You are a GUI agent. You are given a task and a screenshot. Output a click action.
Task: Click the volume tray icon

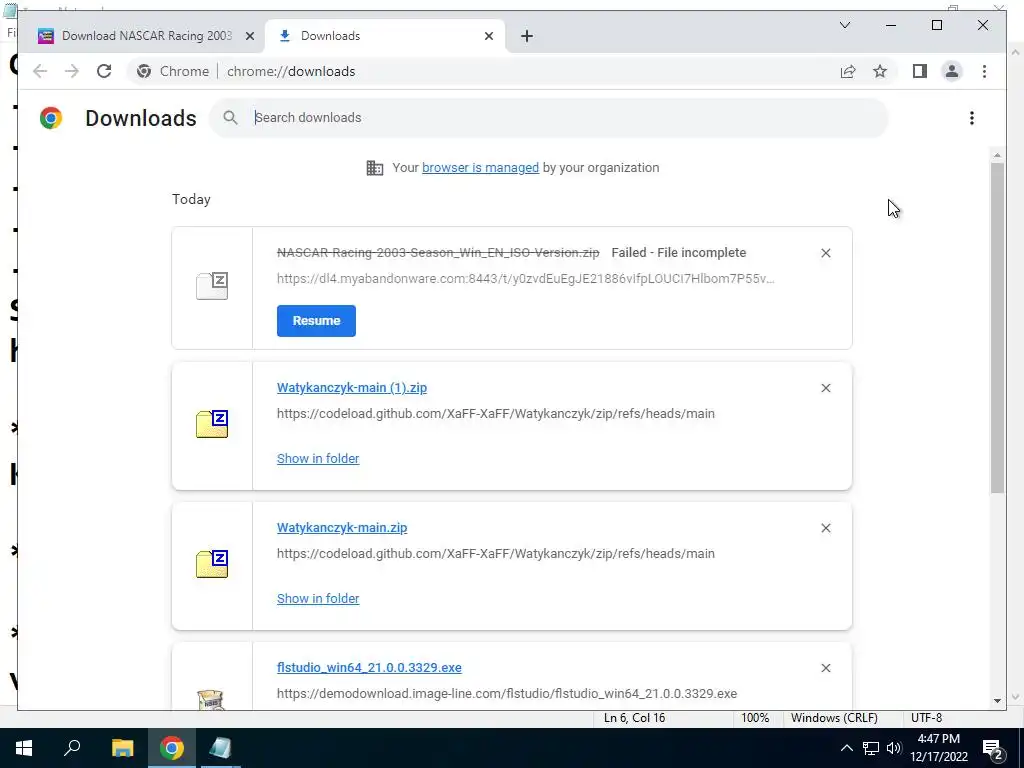894,748
